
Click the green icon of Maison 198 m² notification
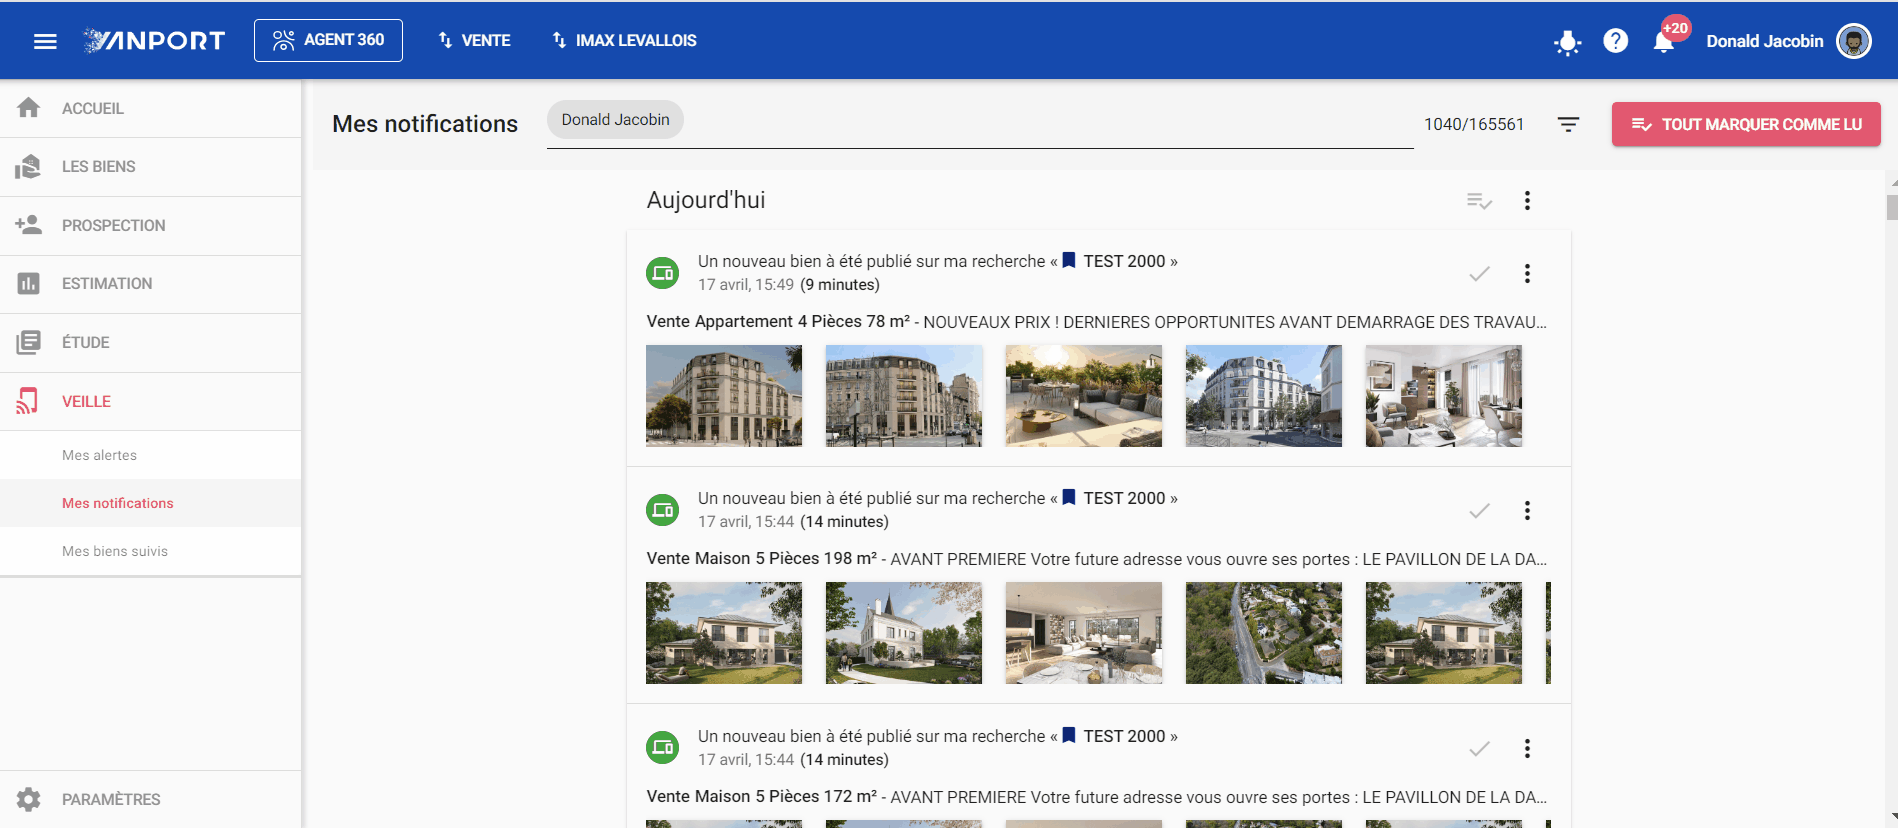[x=662, y=510]
